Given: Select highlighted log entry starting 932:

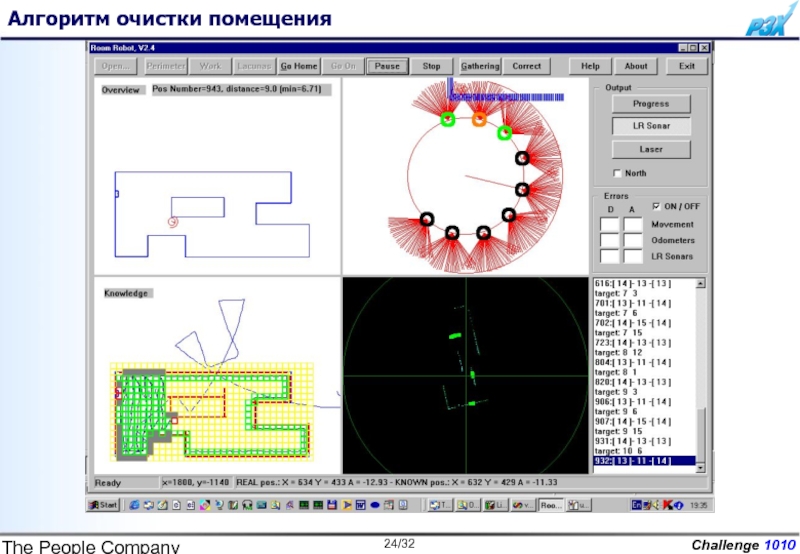Looking at the screenshot, I should (x=644, y=461).
